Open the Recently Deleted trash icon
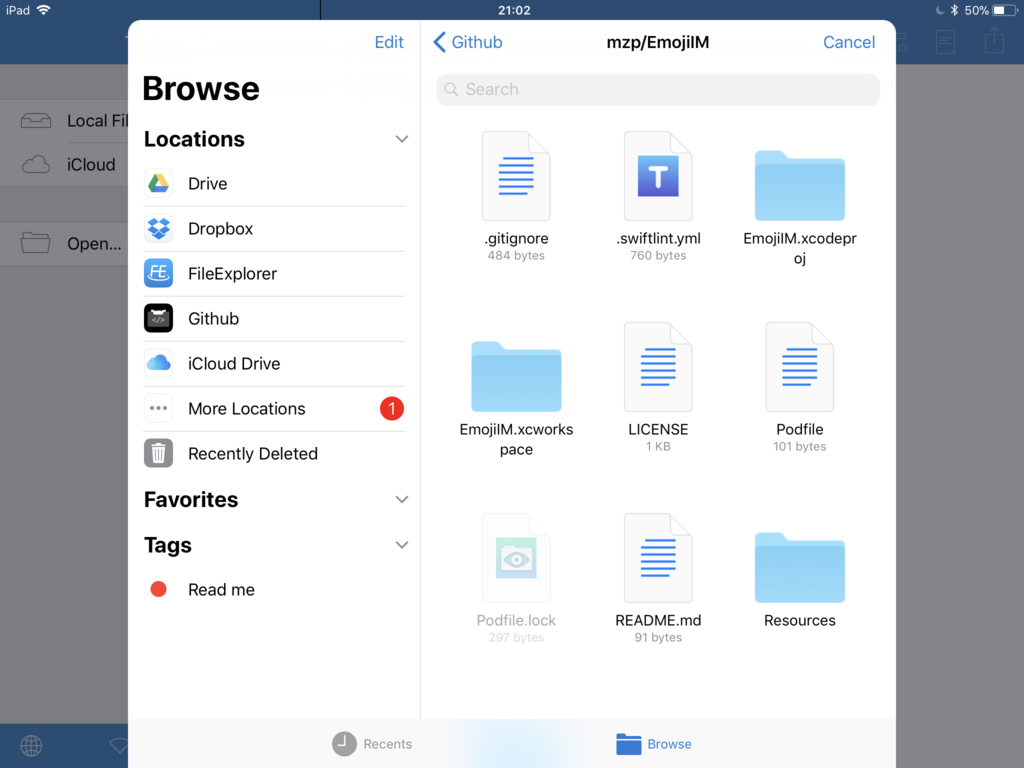This screenshot has width=1024, height=768. pos(158,453)
